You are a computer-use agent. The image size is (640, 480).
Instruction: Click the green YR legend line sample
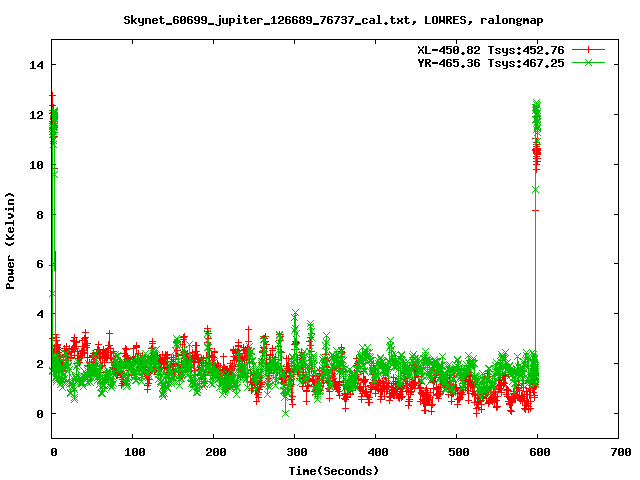pyautogui.click(x=588, y=62)
